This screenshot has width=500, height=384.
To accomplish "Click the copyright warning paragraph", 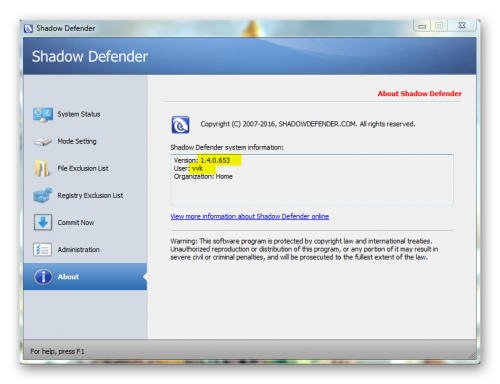I will pyautogui.click(x=304, y=249).
